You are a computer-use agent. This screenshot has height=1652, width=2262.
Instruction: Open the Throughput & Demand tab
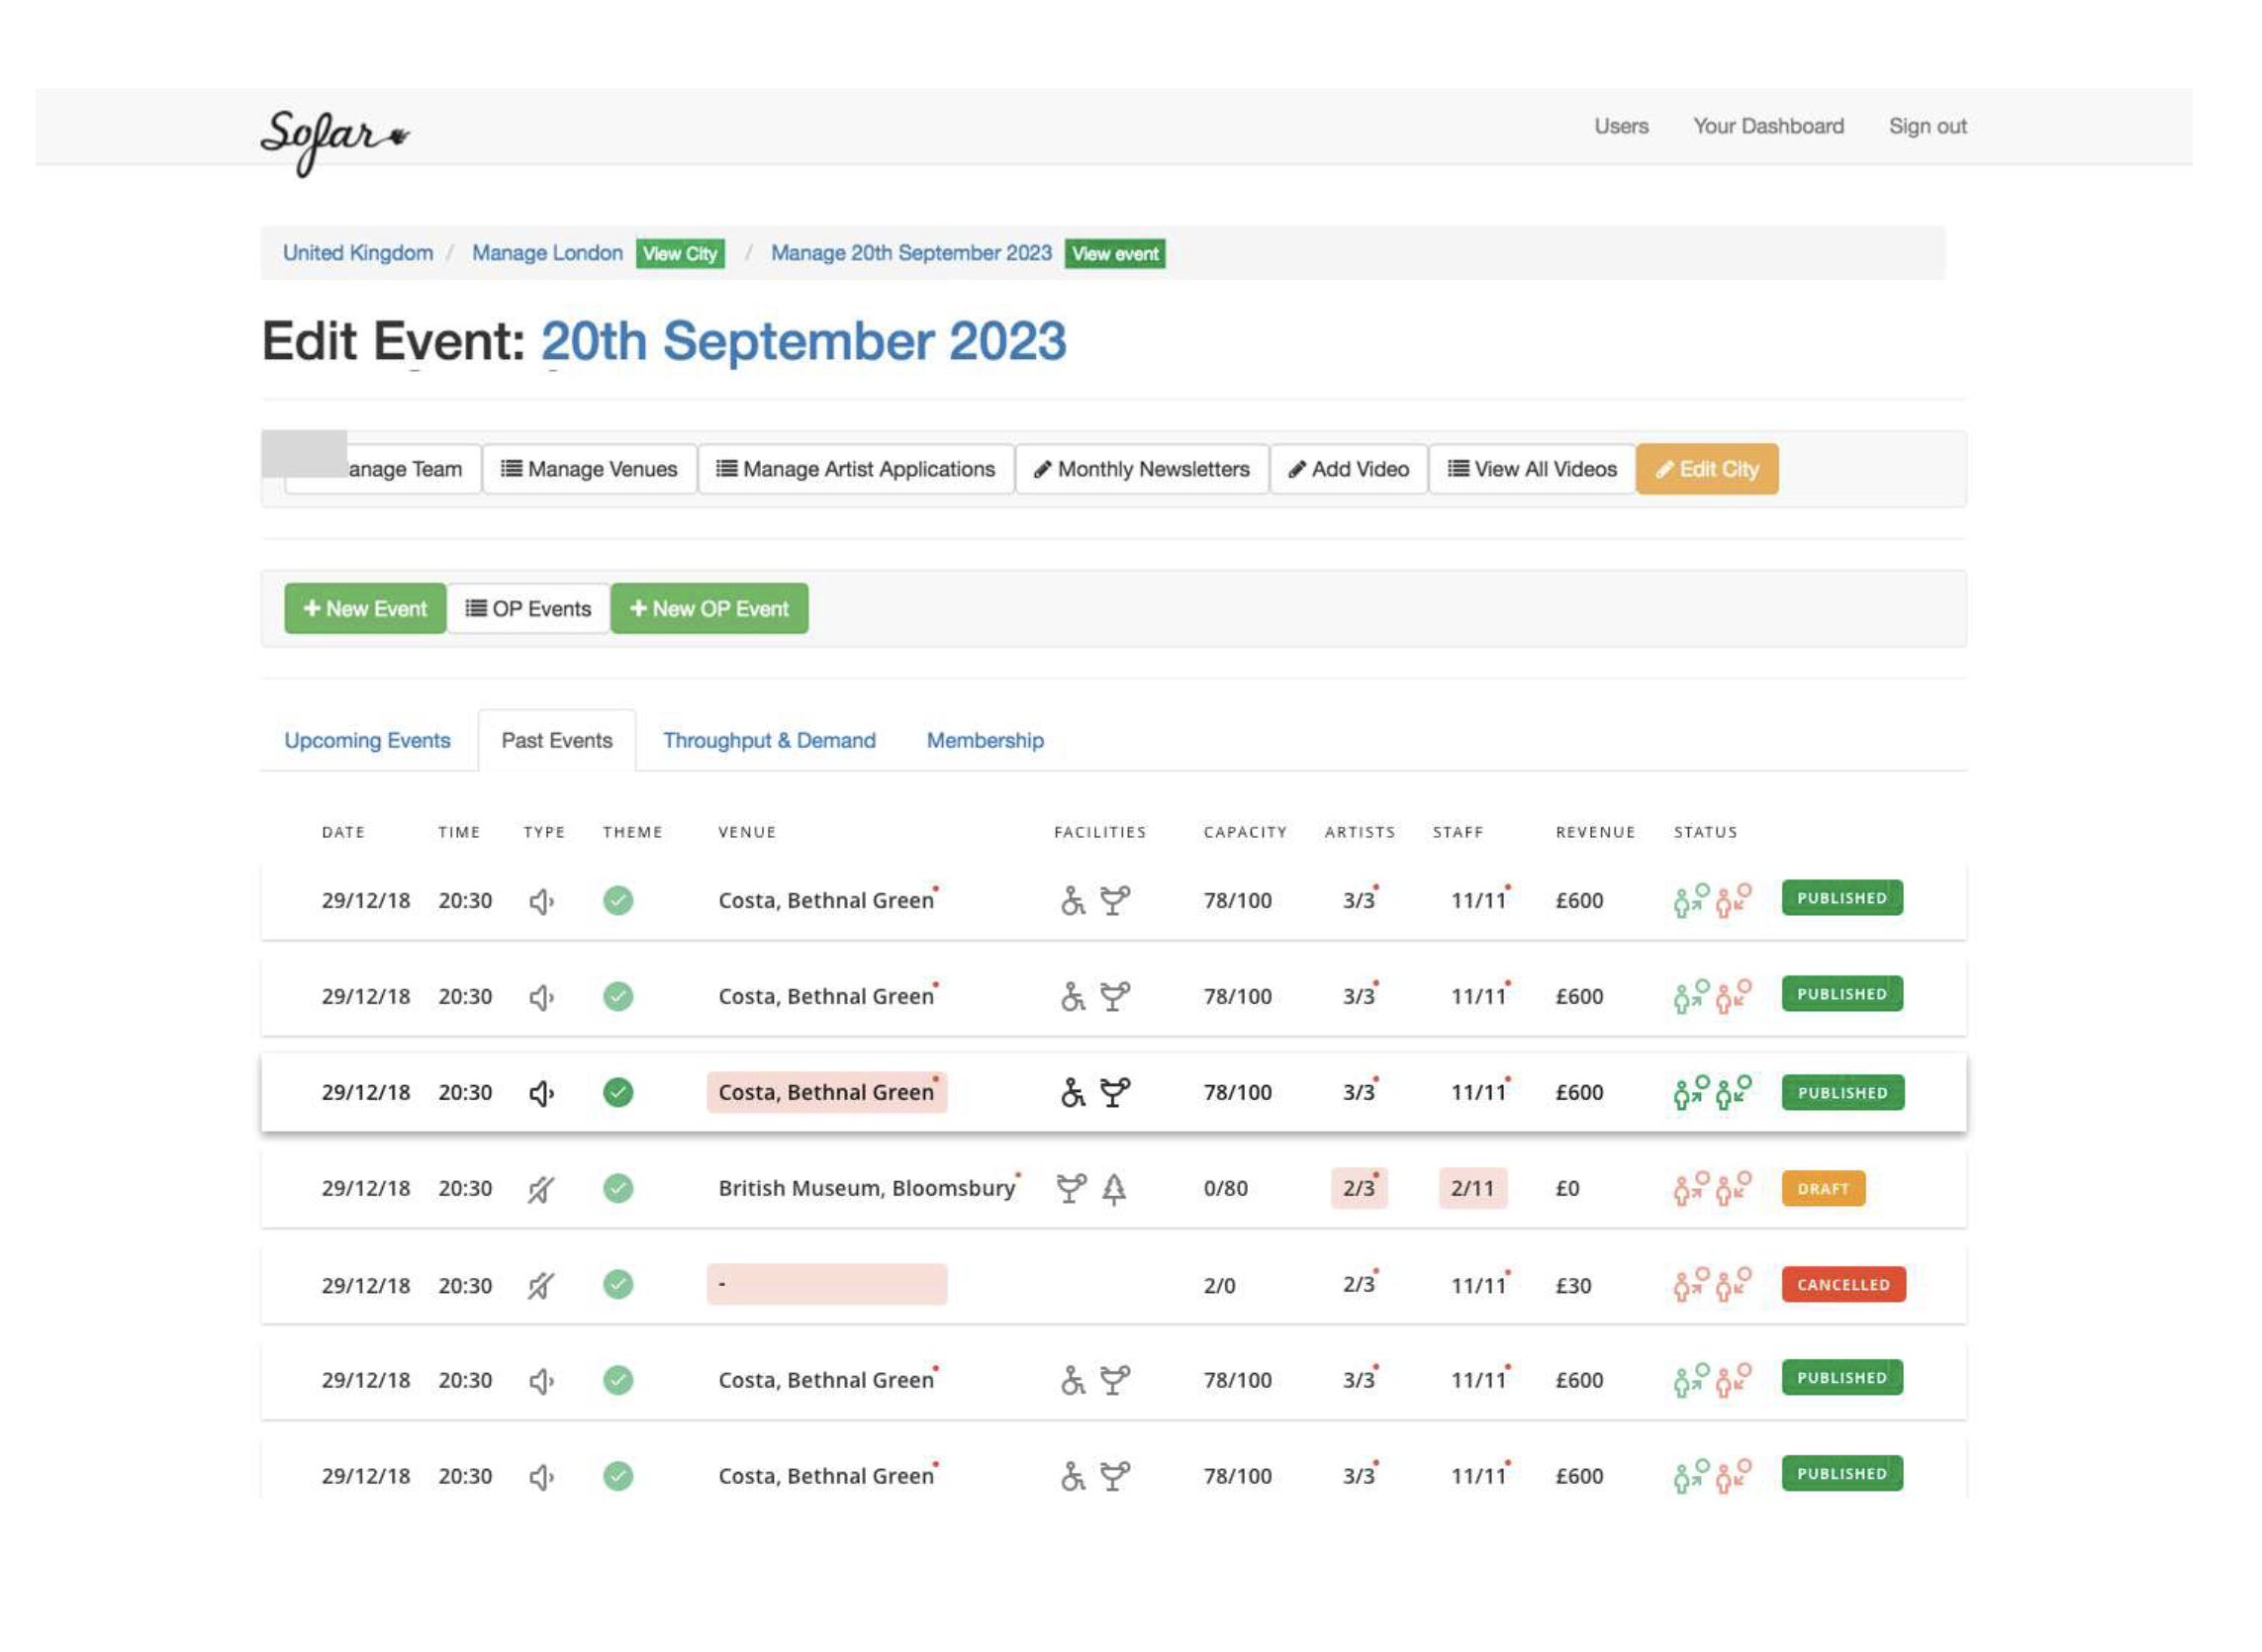pyautogui.click(x=769, y=740)
